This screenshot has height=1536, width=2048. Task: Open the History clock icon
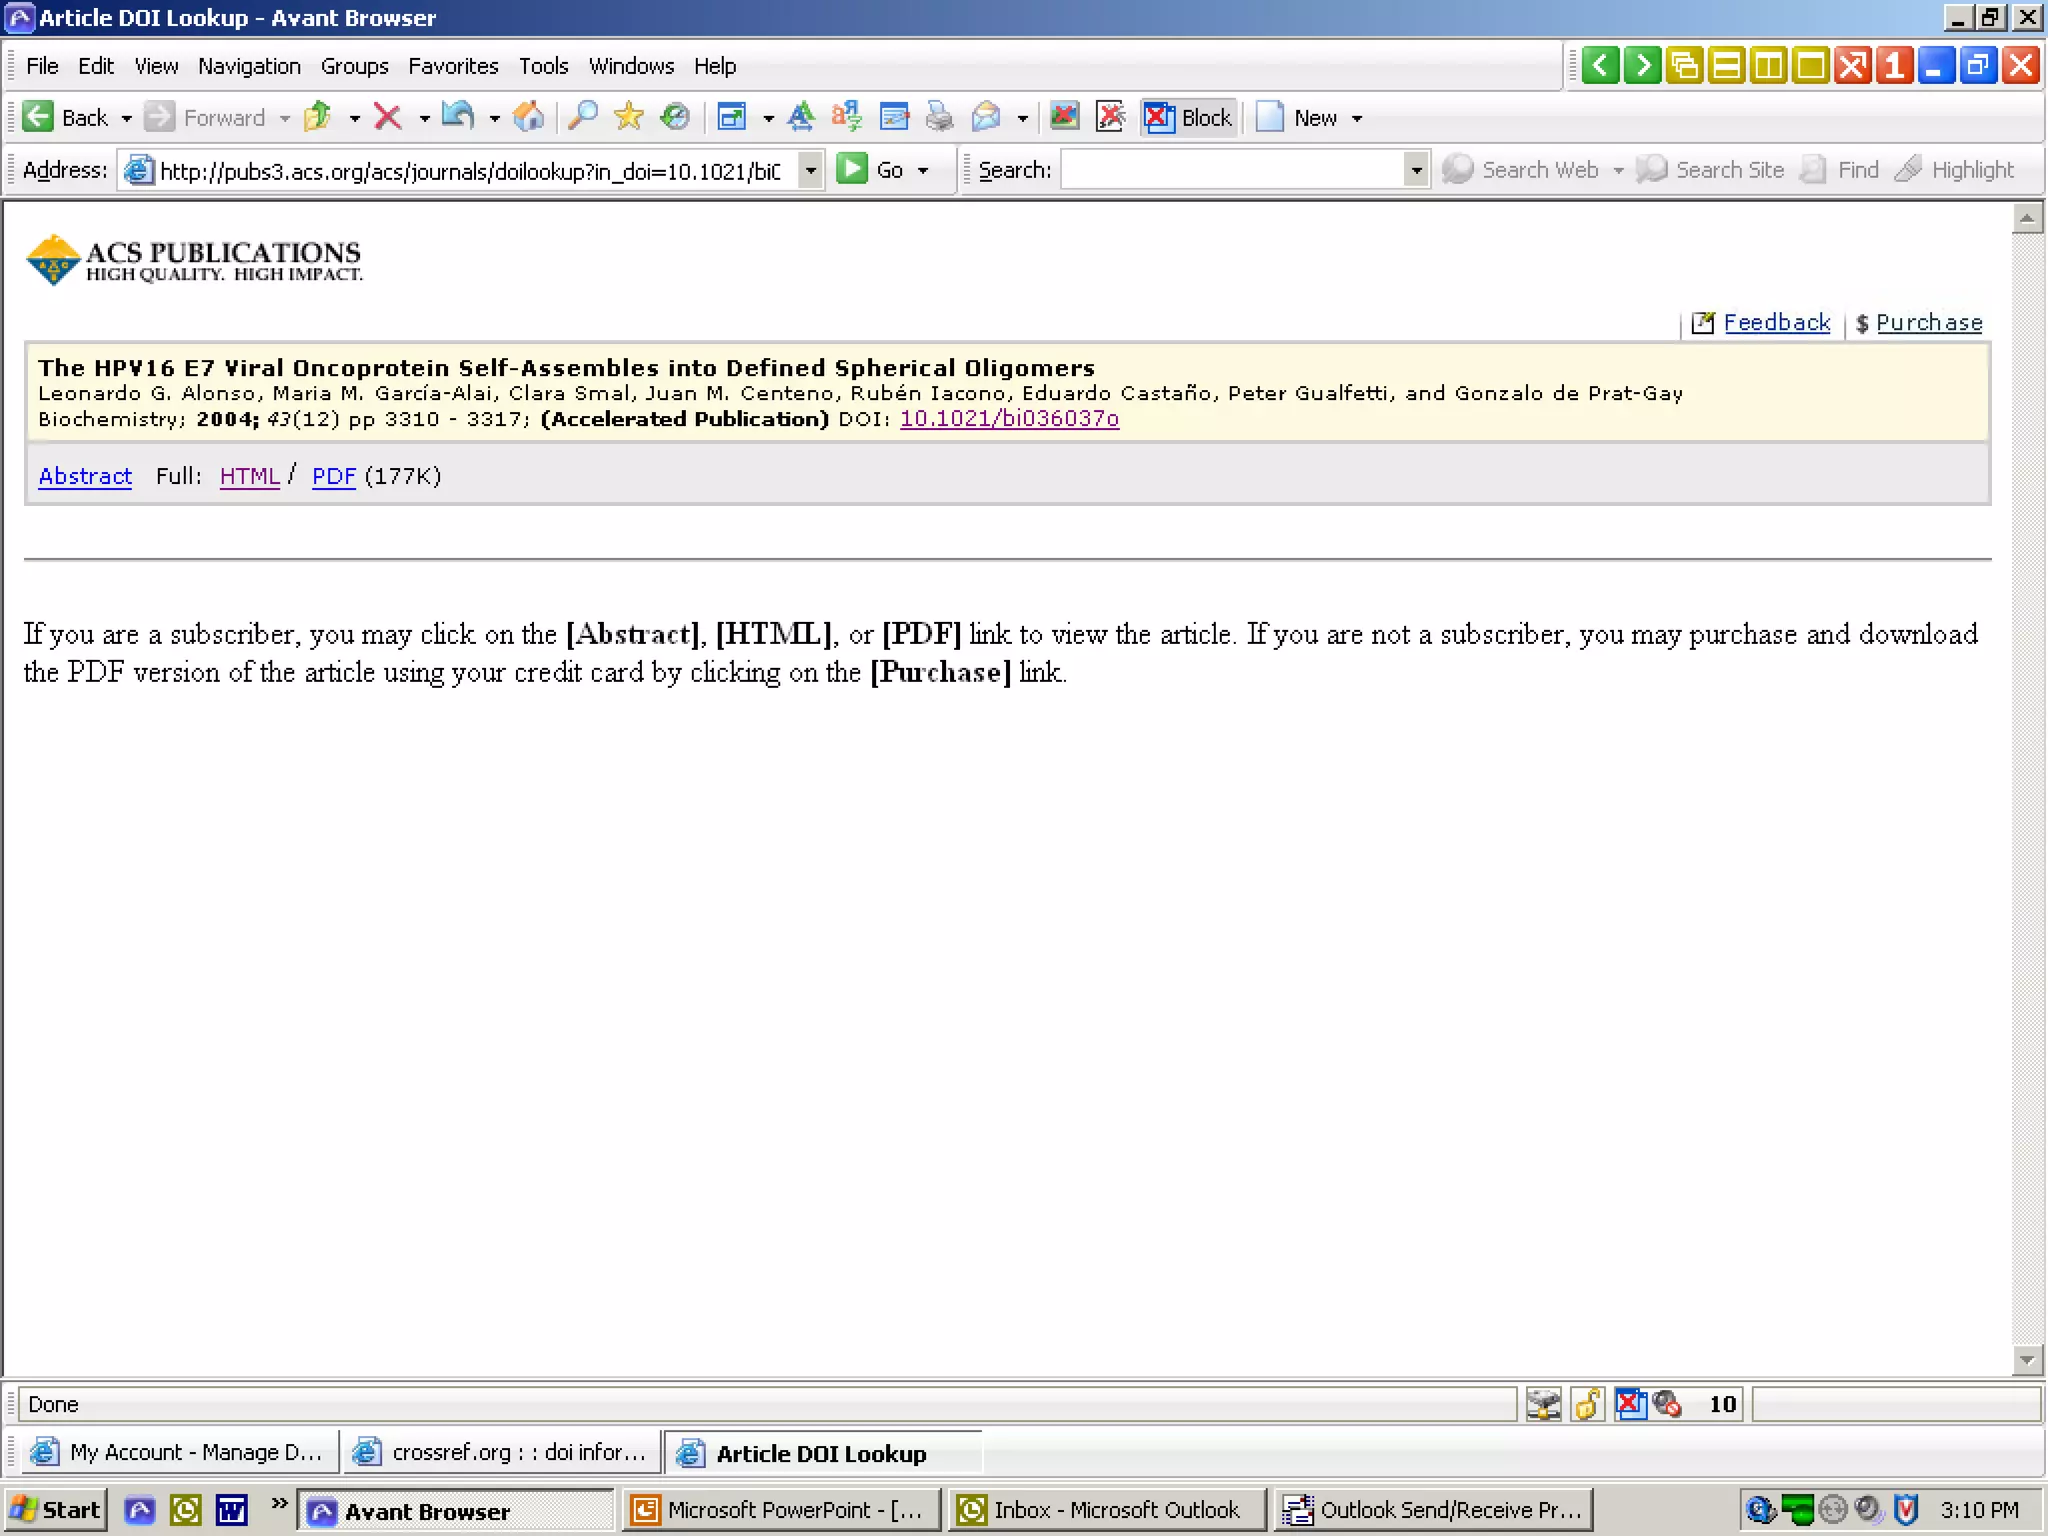[676, 118]
